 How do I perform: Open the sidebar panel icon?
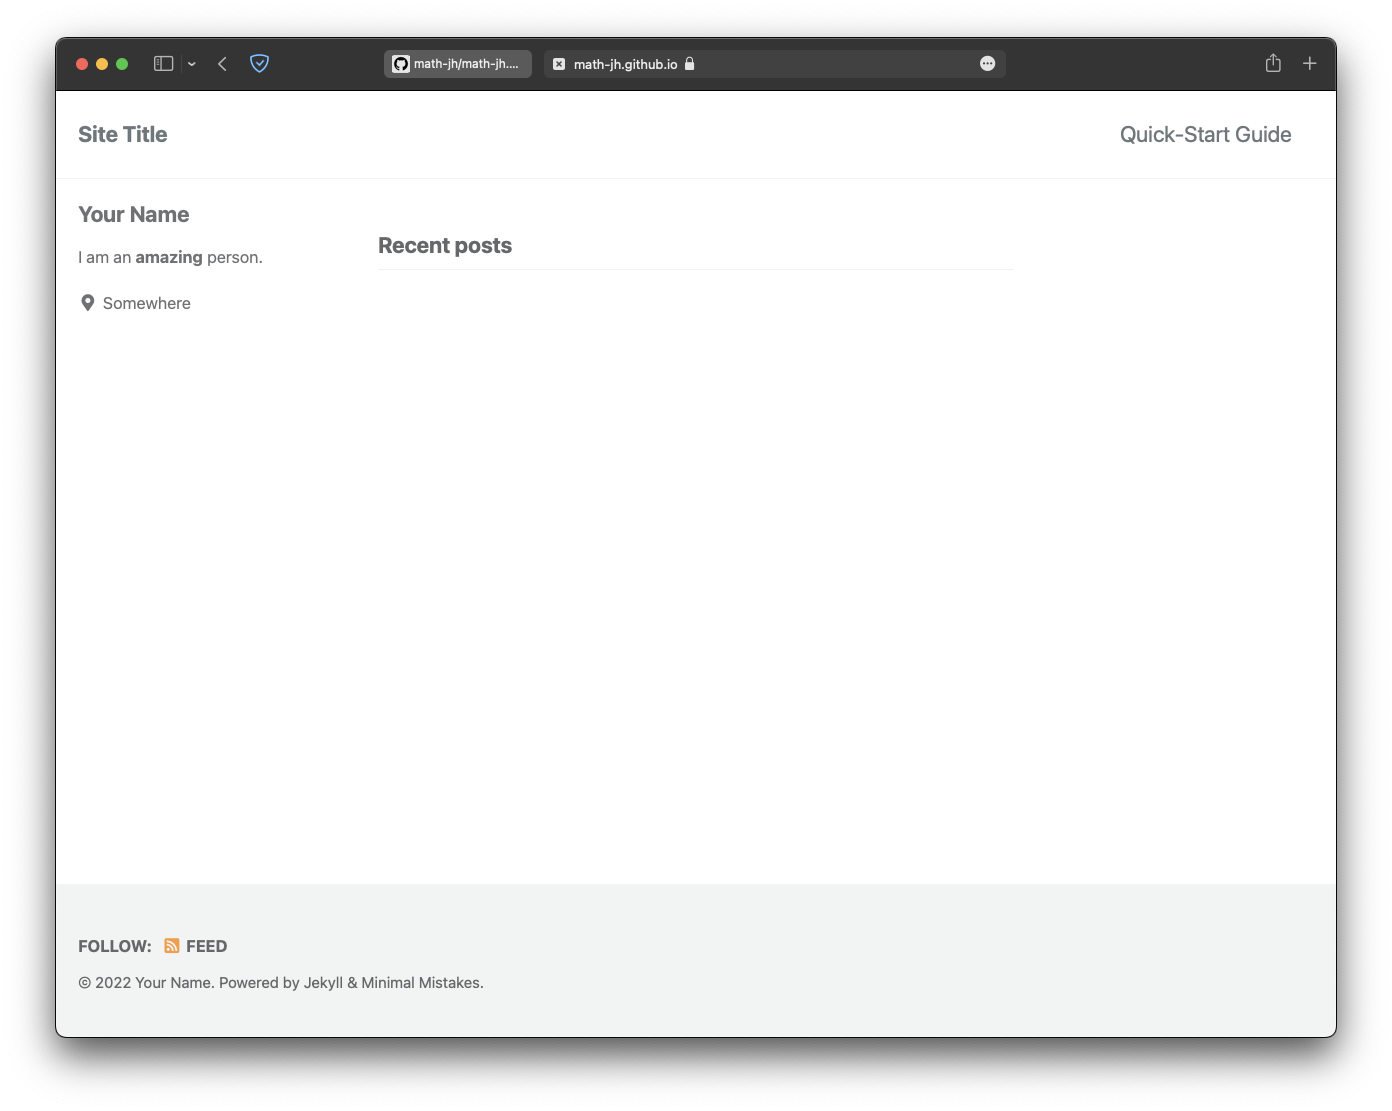161,63
